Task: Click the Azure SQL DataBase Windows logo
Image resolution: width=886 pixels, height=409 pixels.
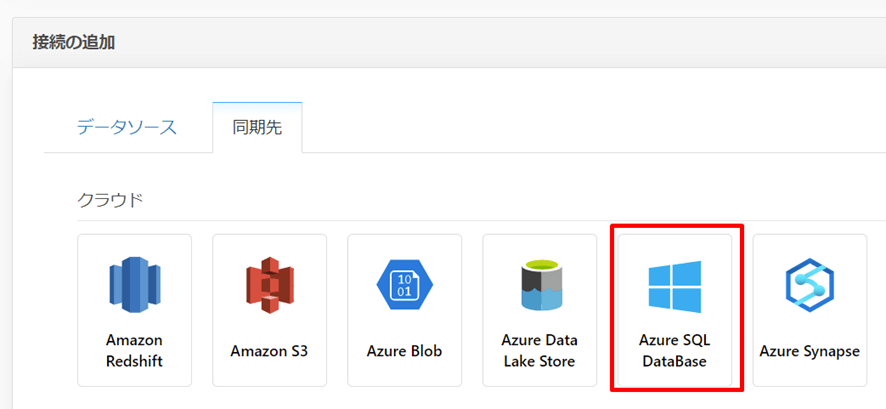Action: click(x=675, y=286)
